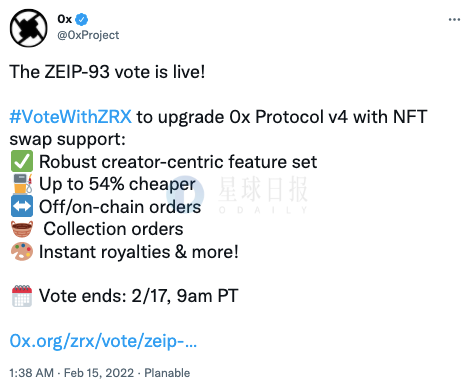Viewport: 474px width, 389px height.
Task: Click the basket emoji
Action: pos(22,229)
